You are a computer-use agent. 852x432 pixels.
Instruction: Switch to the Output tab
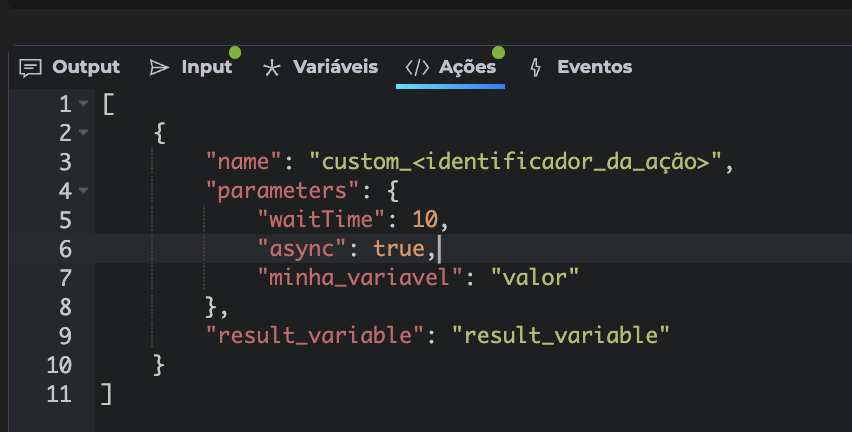click(x=85, y=67)
